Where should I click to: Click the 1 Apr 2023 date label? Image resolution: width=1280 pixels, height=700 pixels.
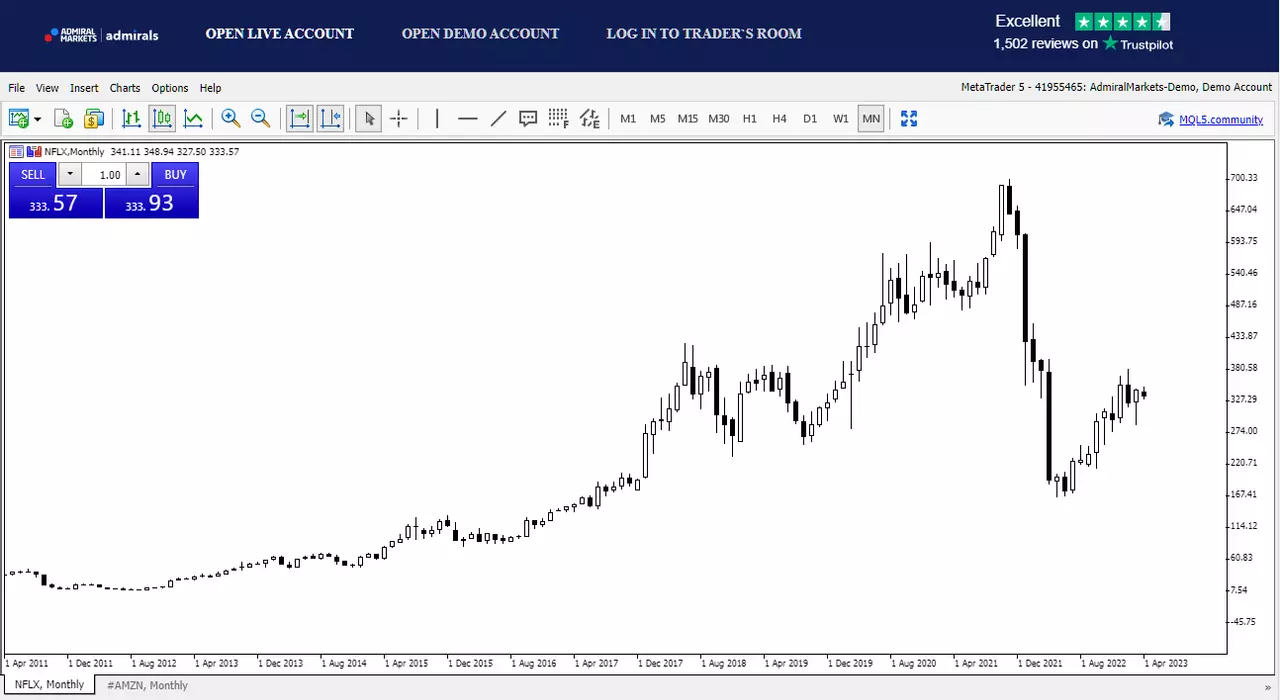coord(1167,663)
